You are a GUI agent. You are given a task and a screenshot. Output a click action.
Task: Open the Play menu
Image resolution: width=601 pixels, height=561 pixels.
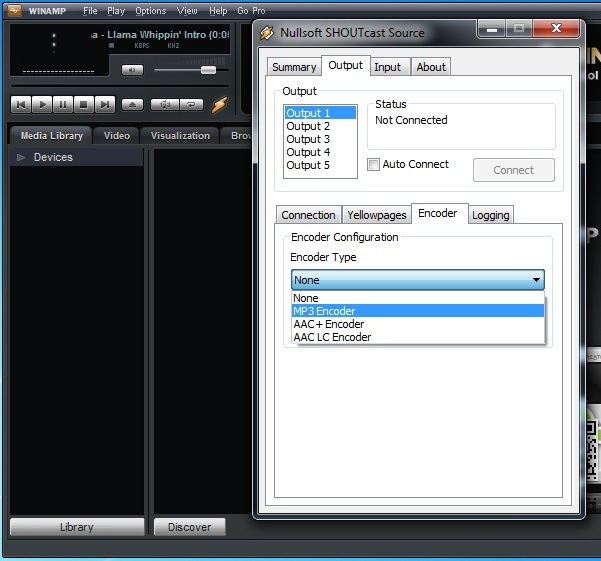coord(116,11)
